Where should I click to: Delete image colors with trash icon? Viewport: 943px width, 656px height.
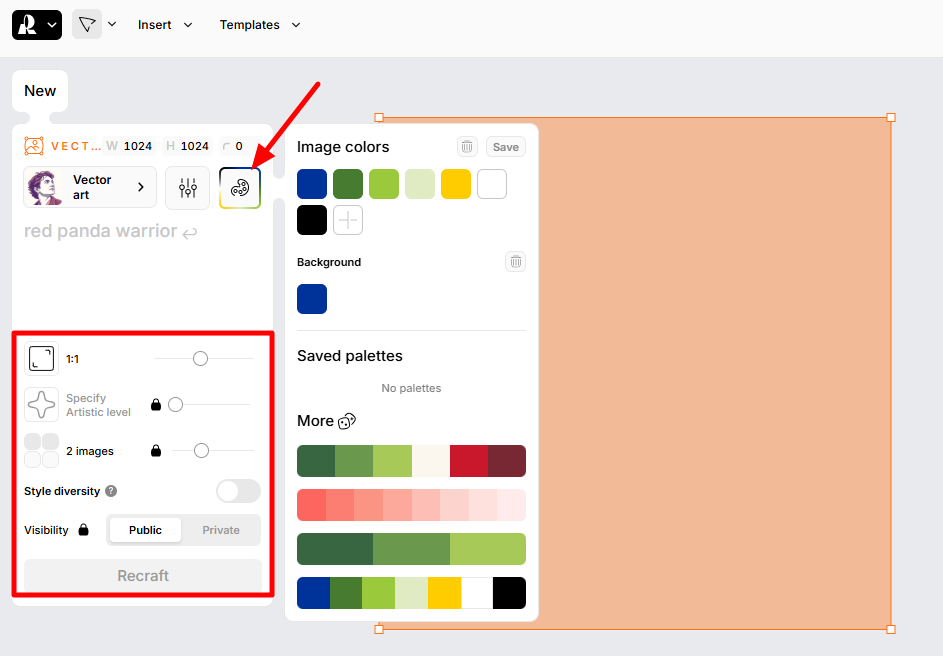click(x=467, y=147)
